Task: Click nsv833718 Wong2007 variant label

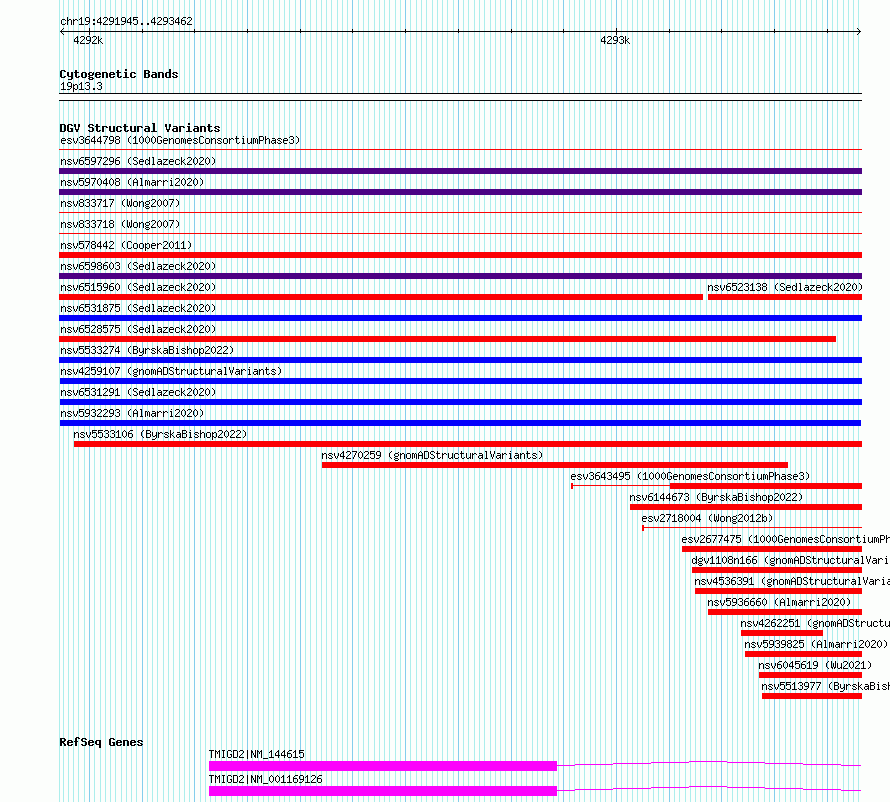Action: (120, 224)
